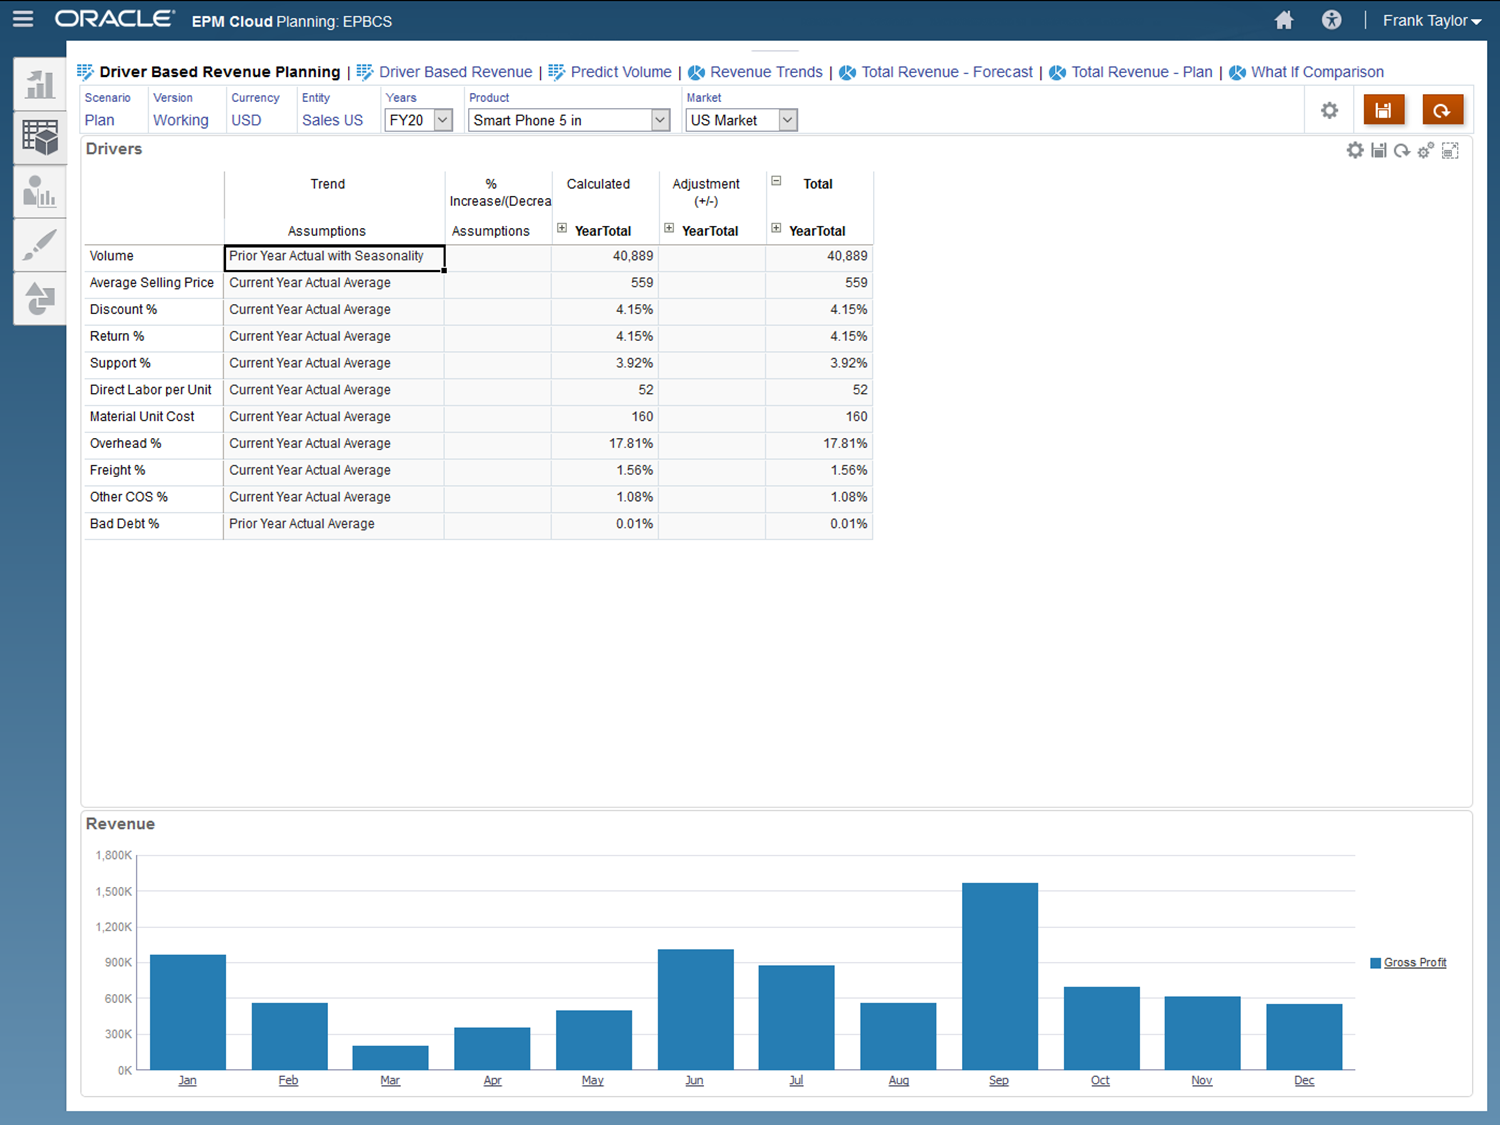The width and height of the screenshot is (1500, 1125).
Task: Select the person with chart sidebar icon
Action: [40, 191]
